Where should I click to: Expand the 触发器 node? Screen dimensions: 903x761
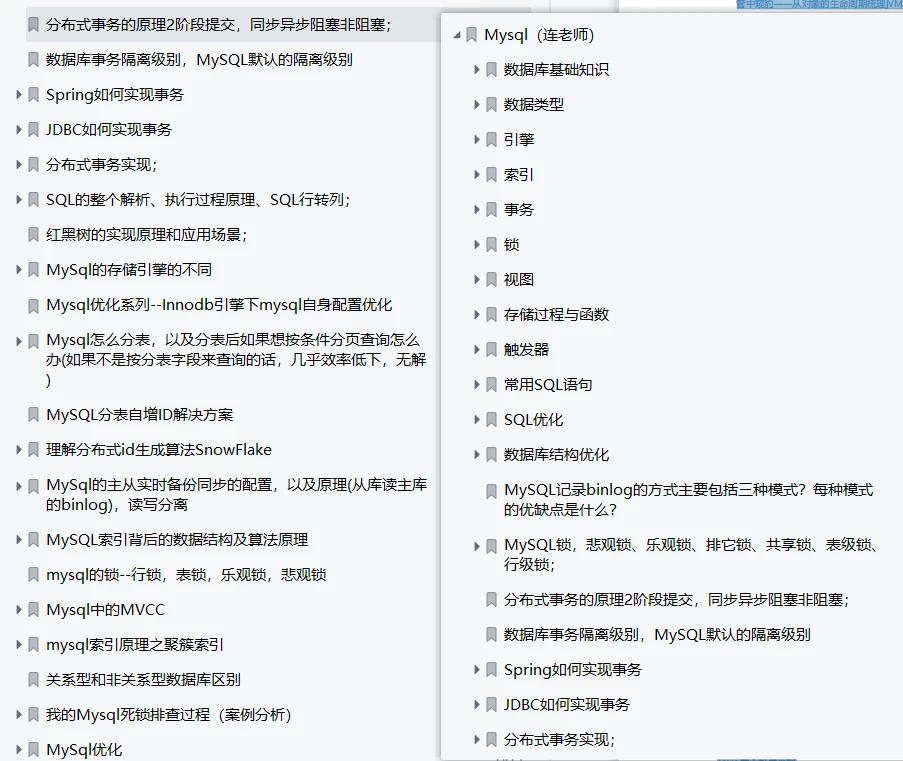[477, 350]
